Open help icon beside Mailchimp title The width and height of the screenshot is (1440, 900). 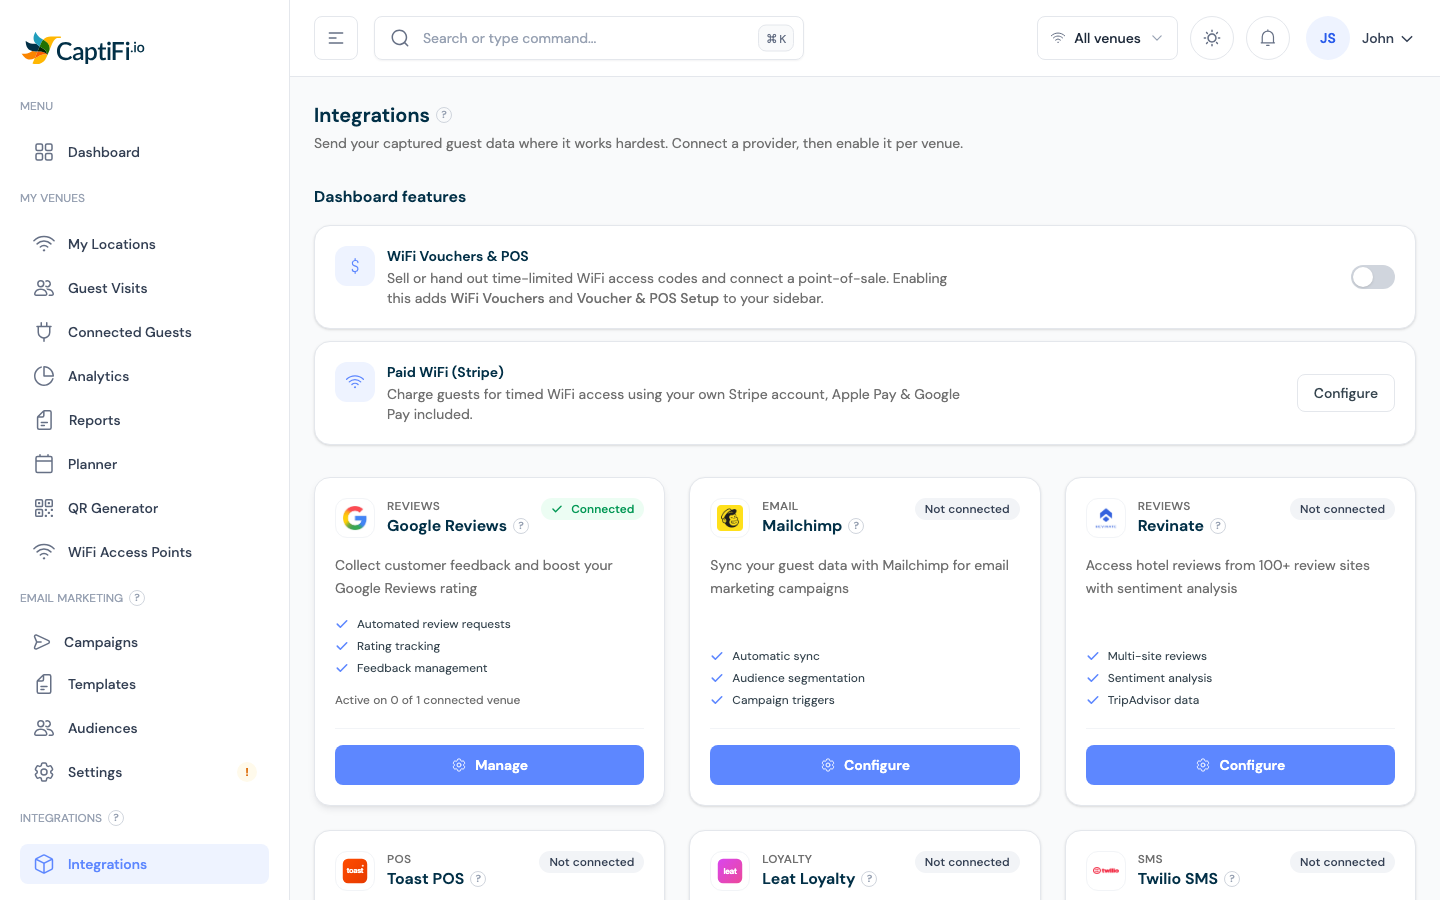tap(856, 526)
